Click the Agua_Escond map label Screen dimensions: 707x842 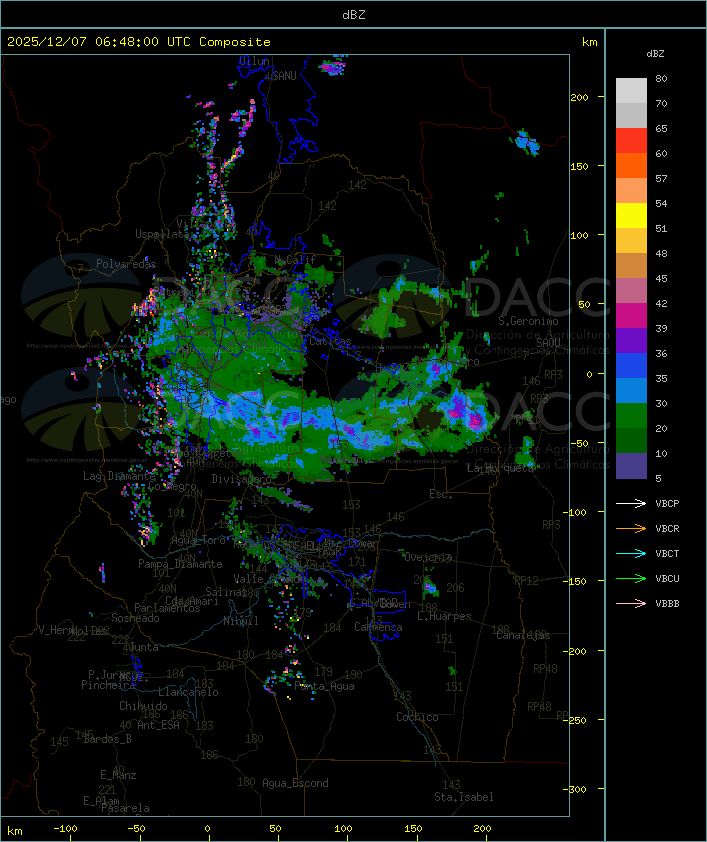click(295, 783)
